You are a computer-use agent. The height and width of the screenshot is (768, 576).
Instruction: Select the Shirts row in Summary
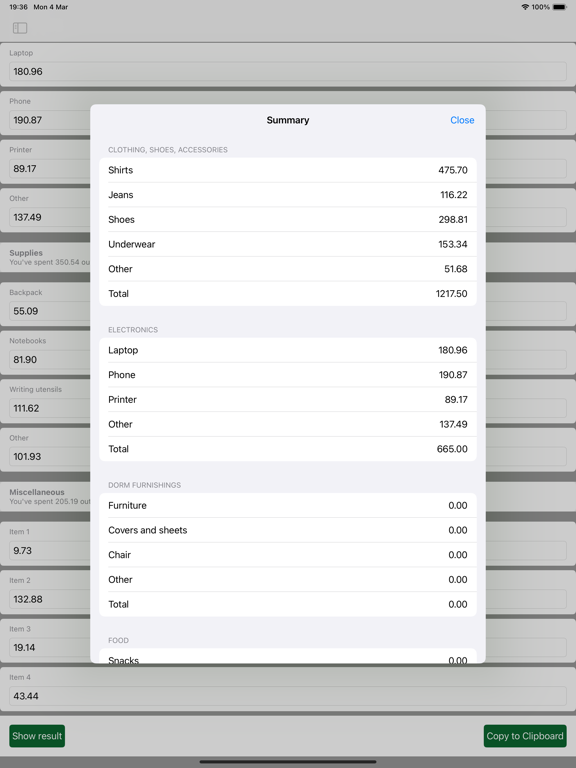pos(288,170)
